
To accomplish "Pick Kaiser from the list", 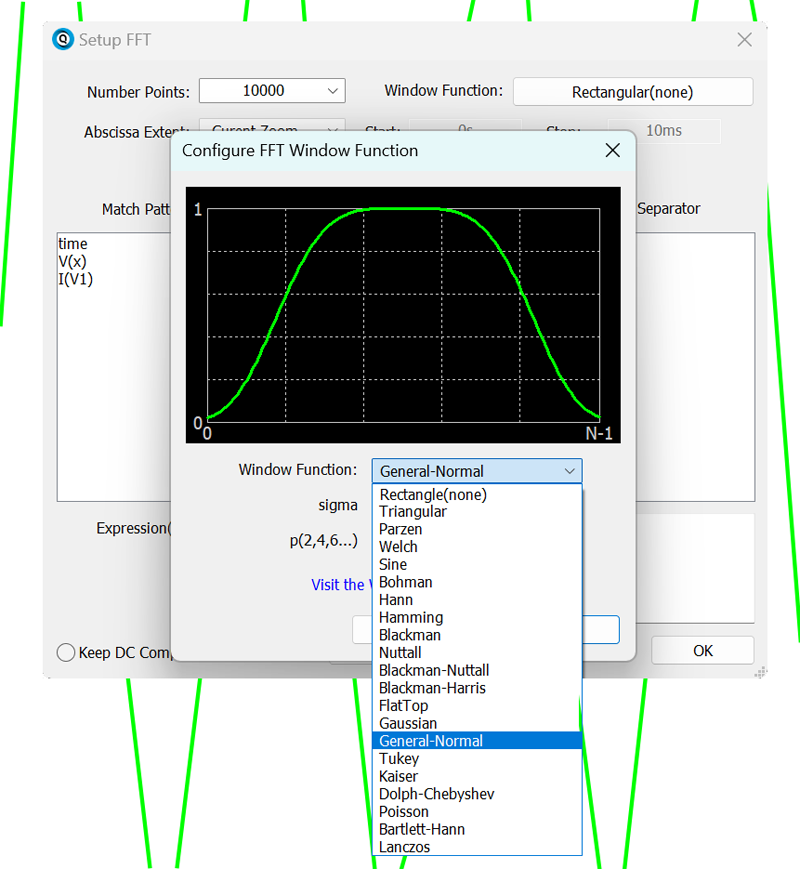I will (398, 776).
